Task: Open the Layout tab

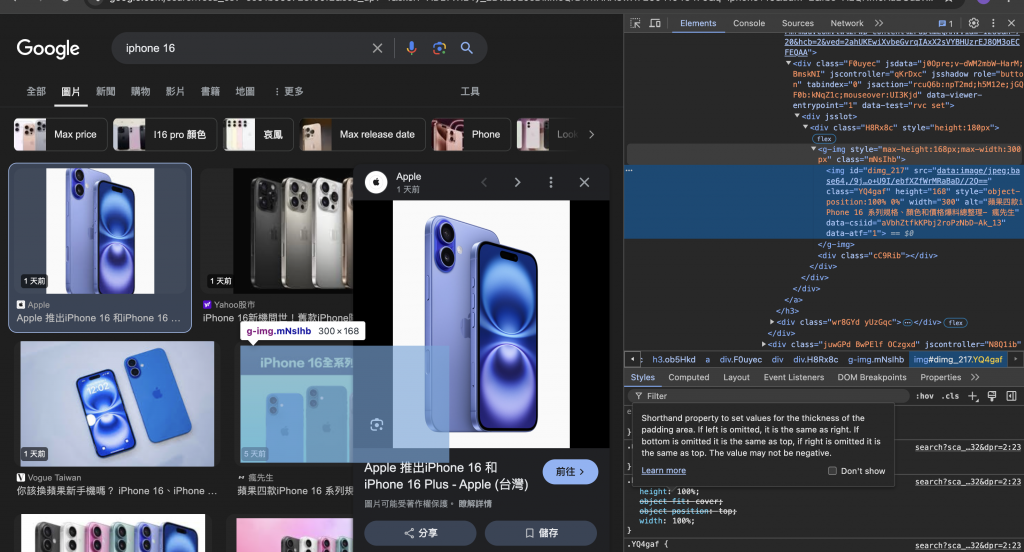Action: click(x=736, y=378)
